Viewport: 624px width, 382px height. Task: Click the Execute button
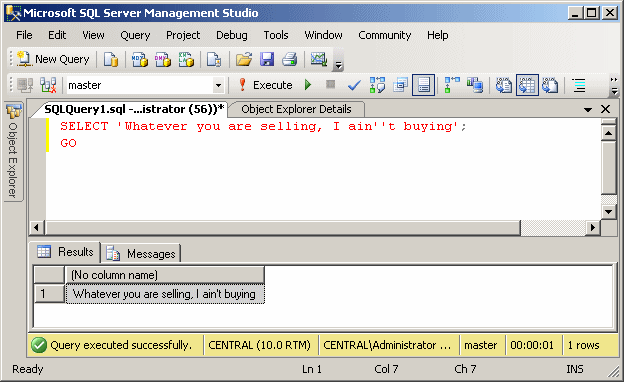[x=265, y=85]
